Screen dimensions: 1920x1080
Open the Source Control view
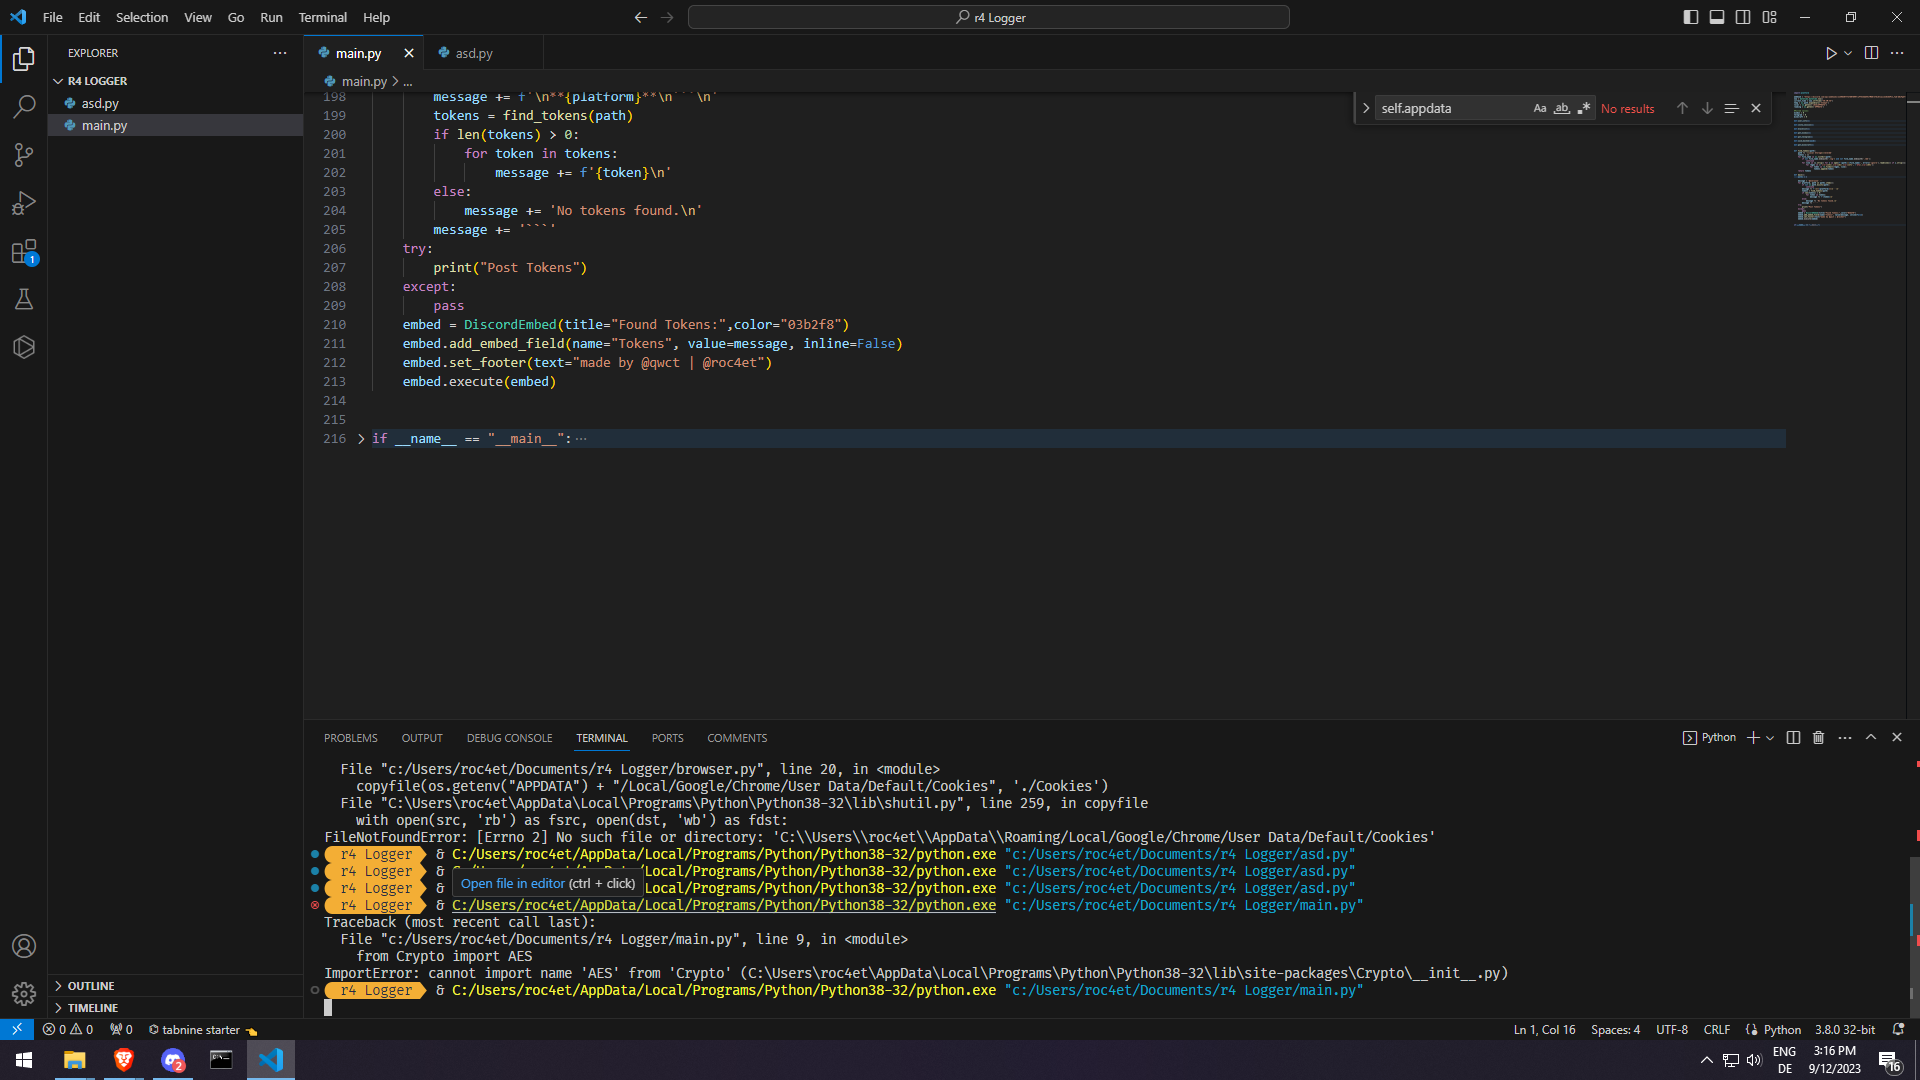click(x=24, y=154)
